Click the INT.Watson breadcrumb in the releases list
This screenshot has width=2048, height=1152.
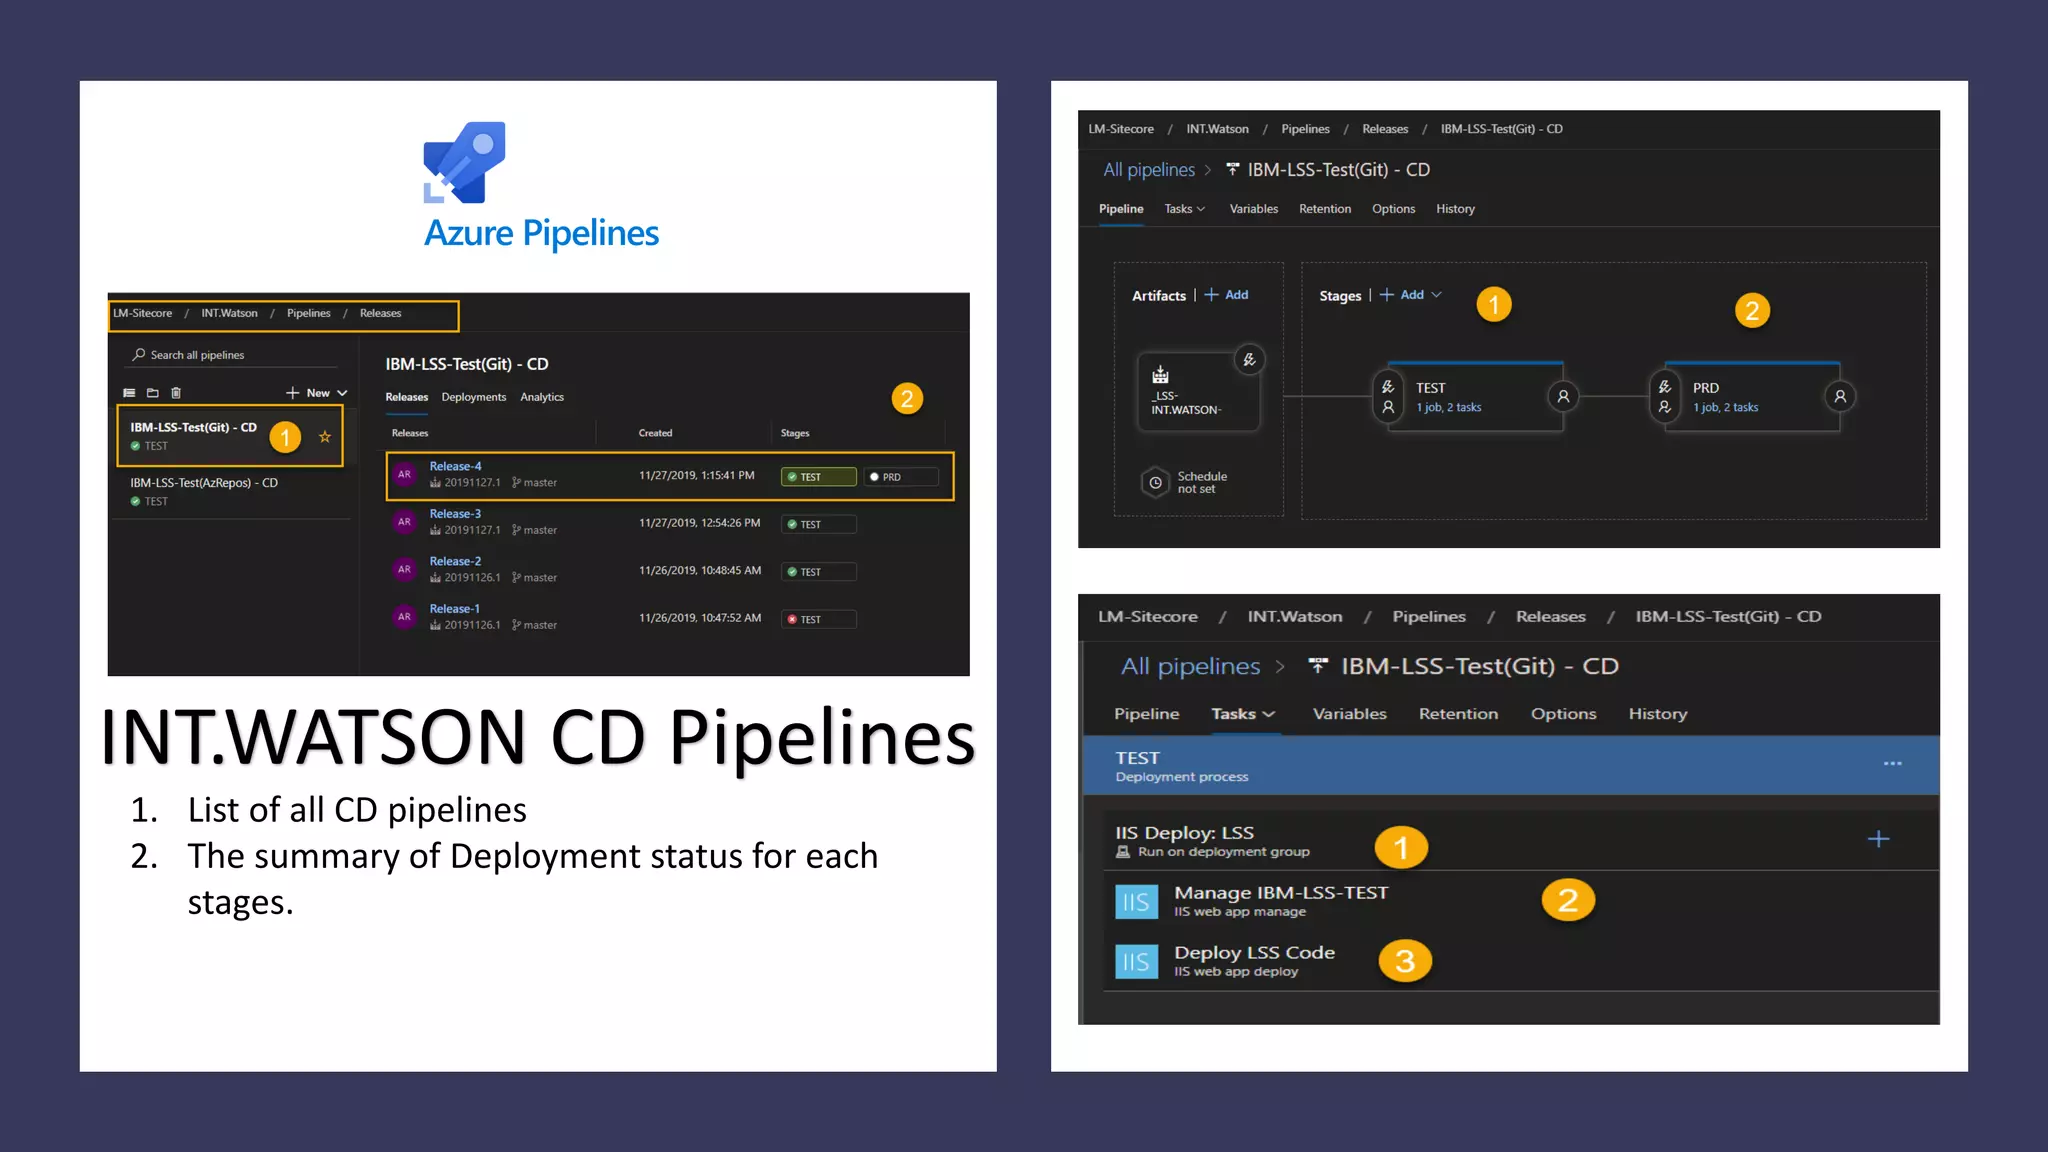coord(229,313)
